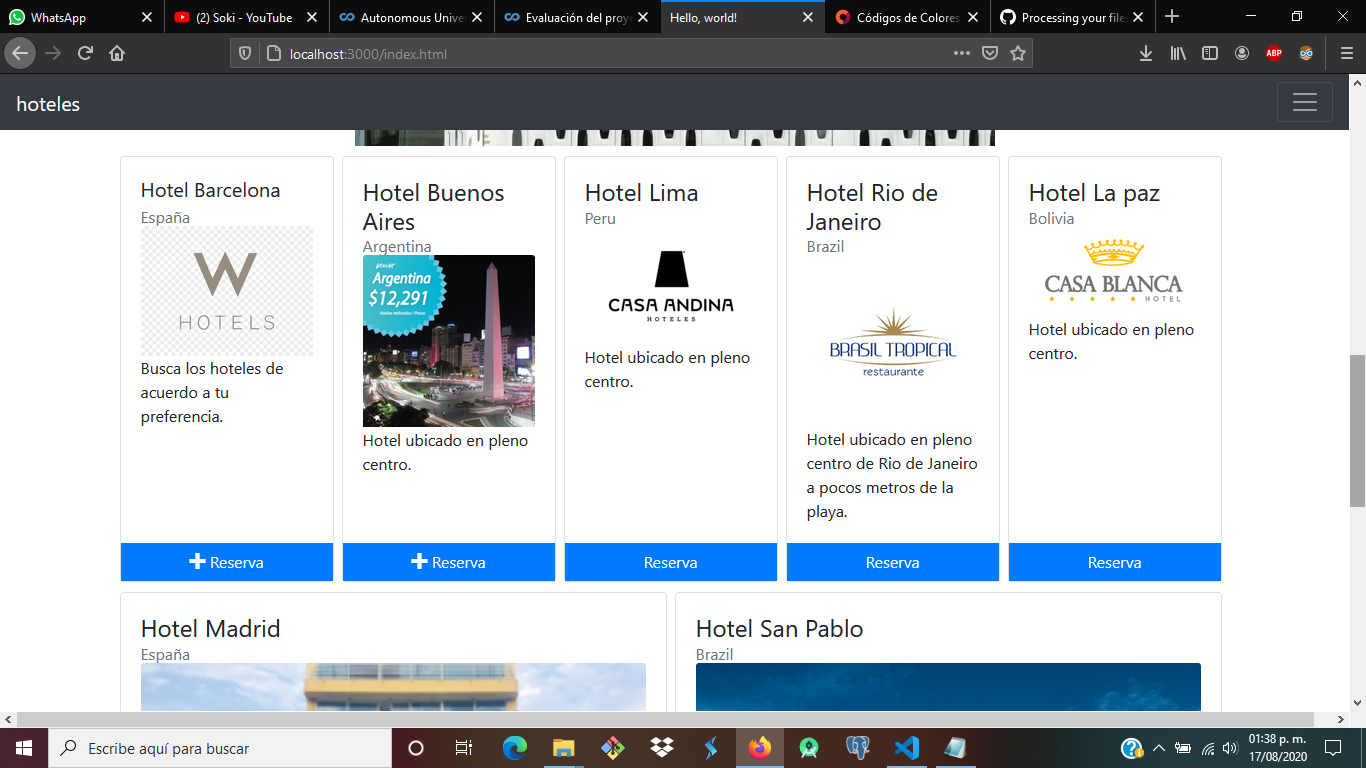The width and height of the screenshot is (1366, 768).
Task: Expand hidden icons in the system tray
Action: pyautogui.click(x=1158, y=747)
